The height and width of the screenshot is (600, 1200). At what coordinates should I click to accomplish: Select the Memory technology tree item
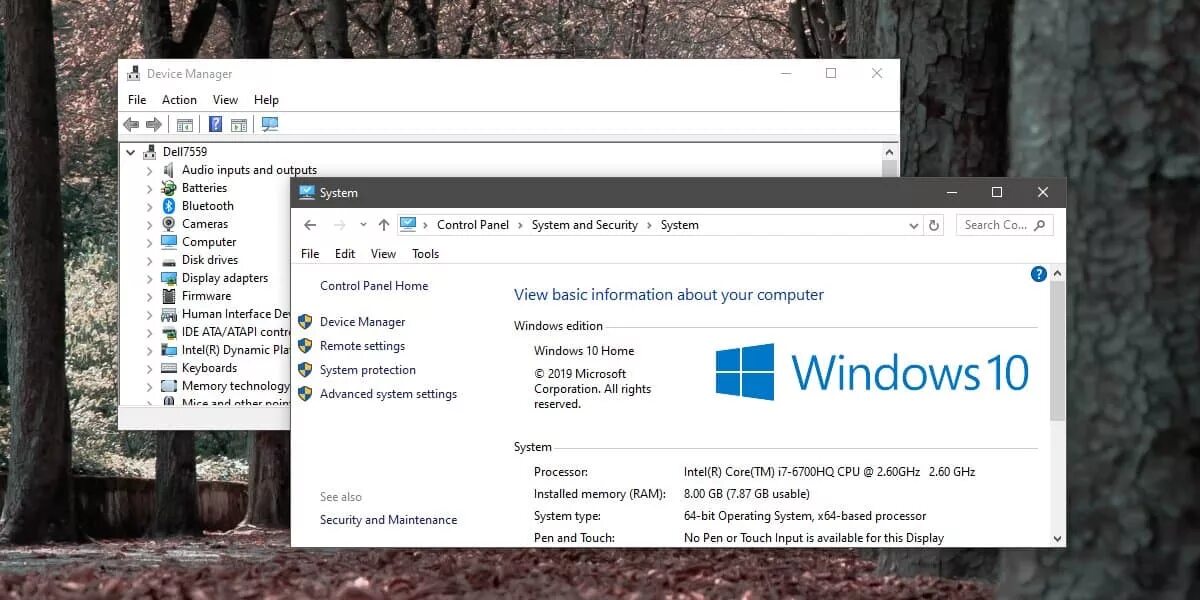pos(235,386)
